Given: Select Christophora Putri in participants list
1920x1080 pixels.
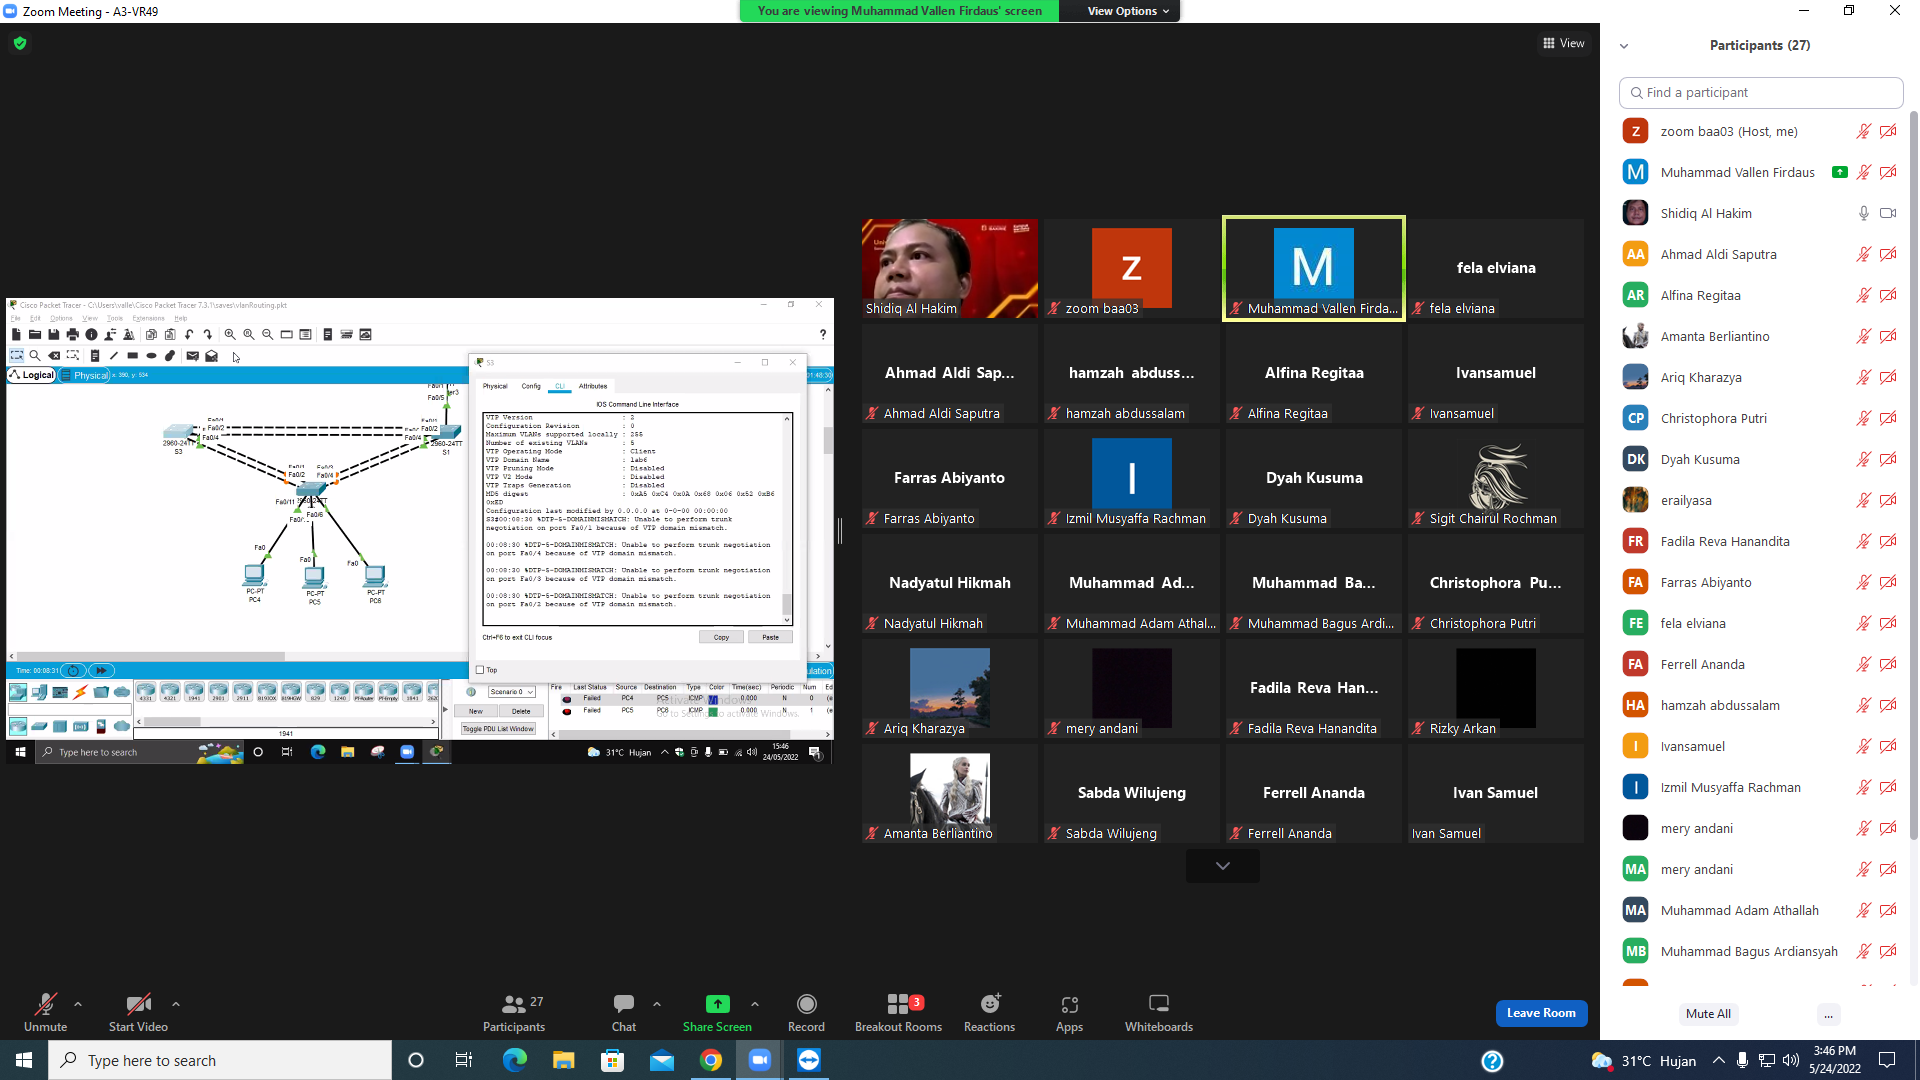Looking at the screenshot, I should (1760, 418).
